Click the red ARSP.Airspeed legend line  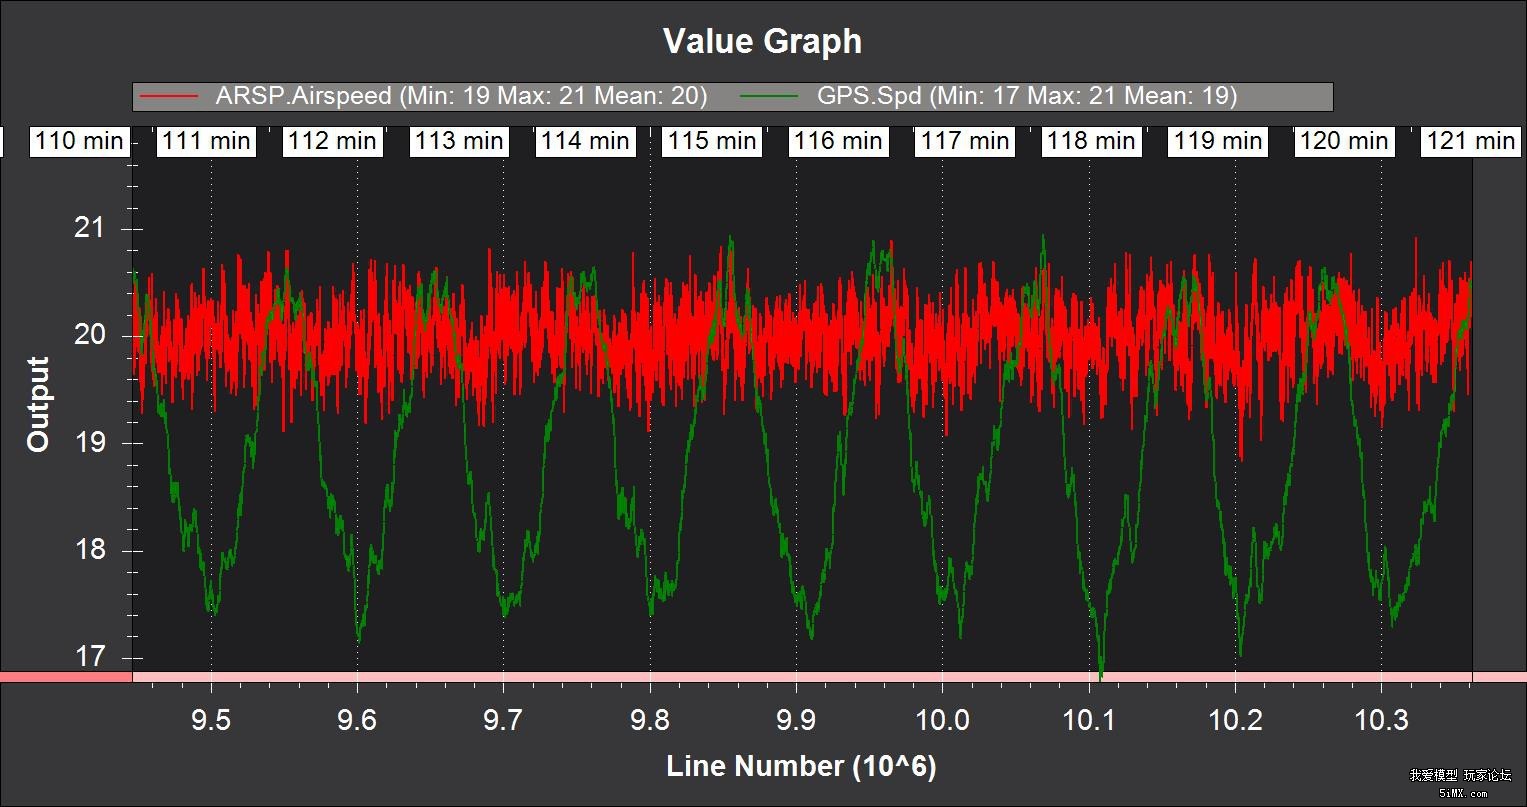170,97
